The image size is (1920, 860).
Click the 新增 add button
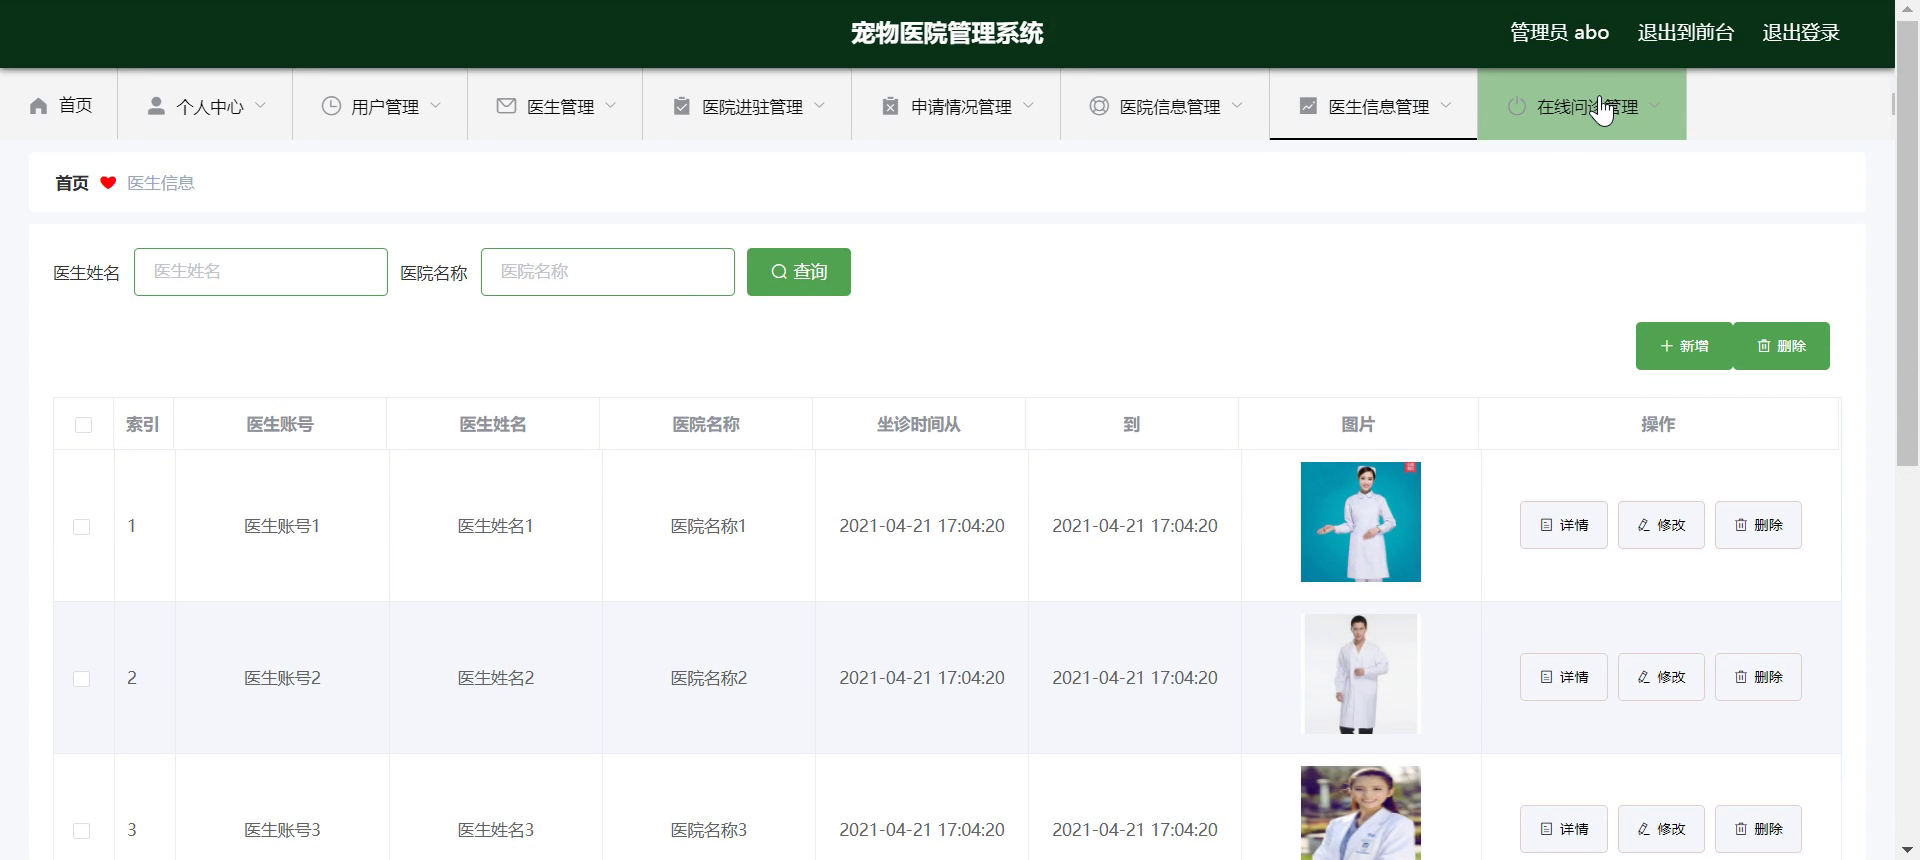pos(1684,346)
